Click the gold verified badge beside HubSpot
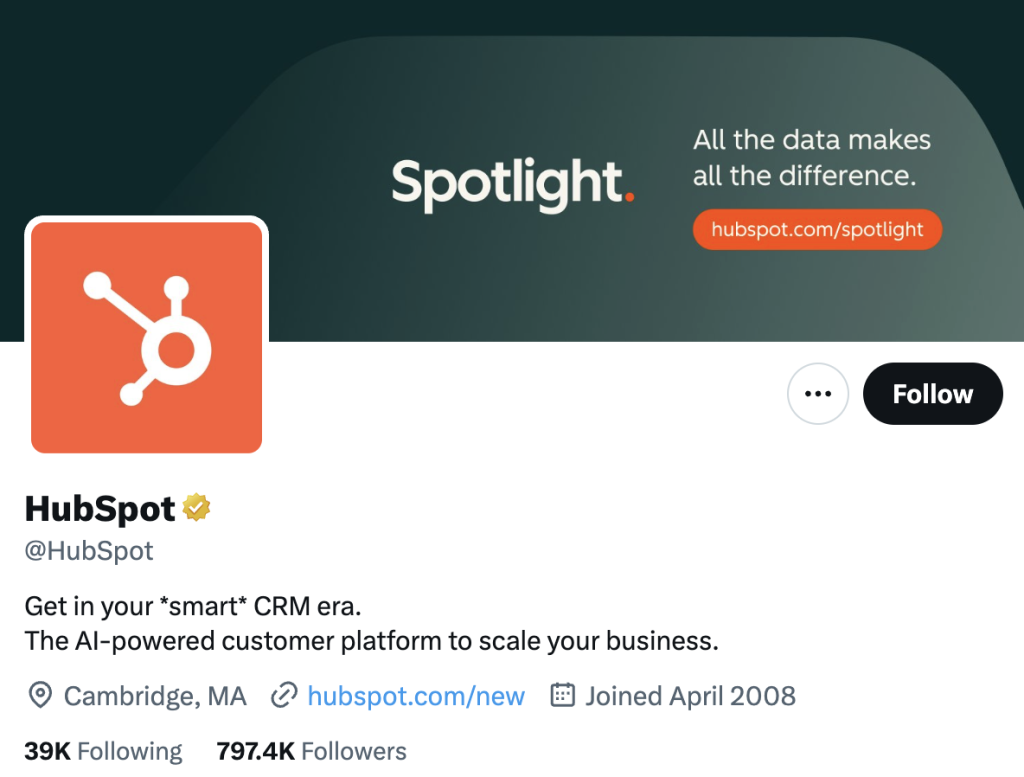Viewport: 1024px width, 777px height. pos(197,509)
